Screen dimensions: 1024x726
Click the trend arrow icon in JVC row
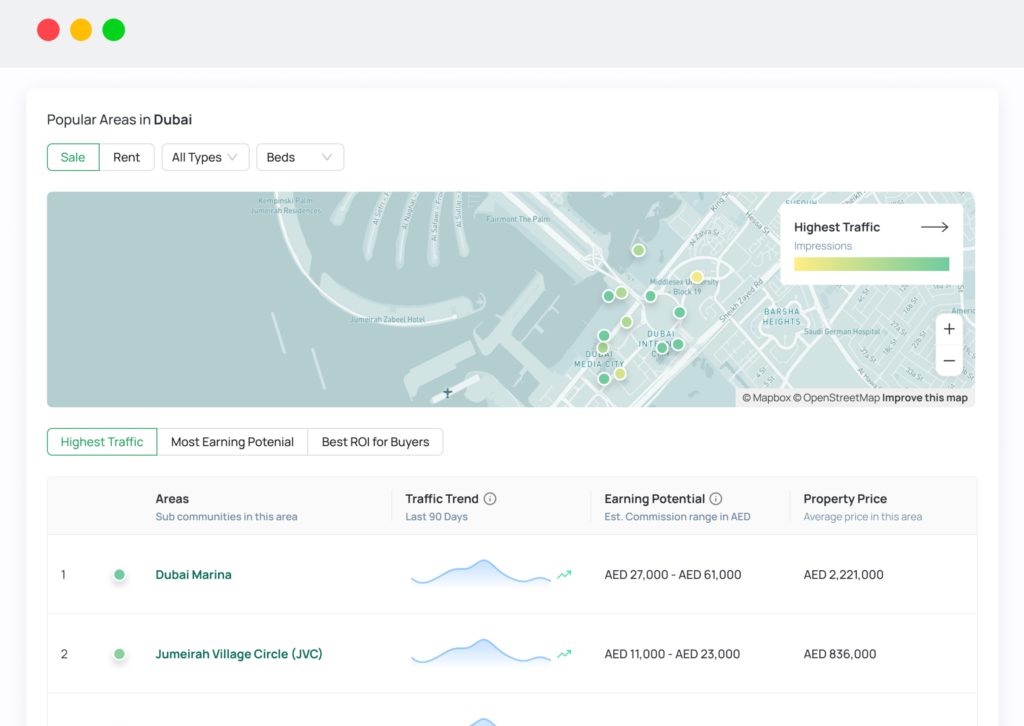564,654
